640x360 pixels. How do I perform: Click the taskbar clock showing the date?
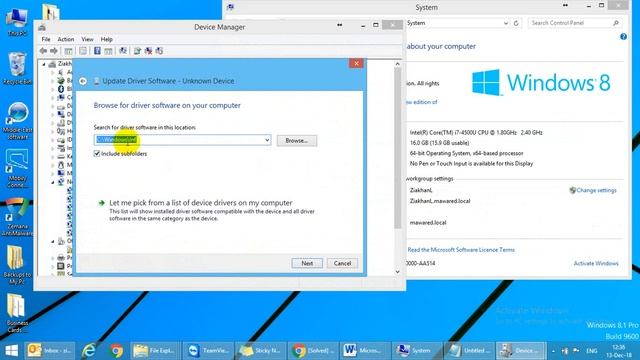click(619, 351)
